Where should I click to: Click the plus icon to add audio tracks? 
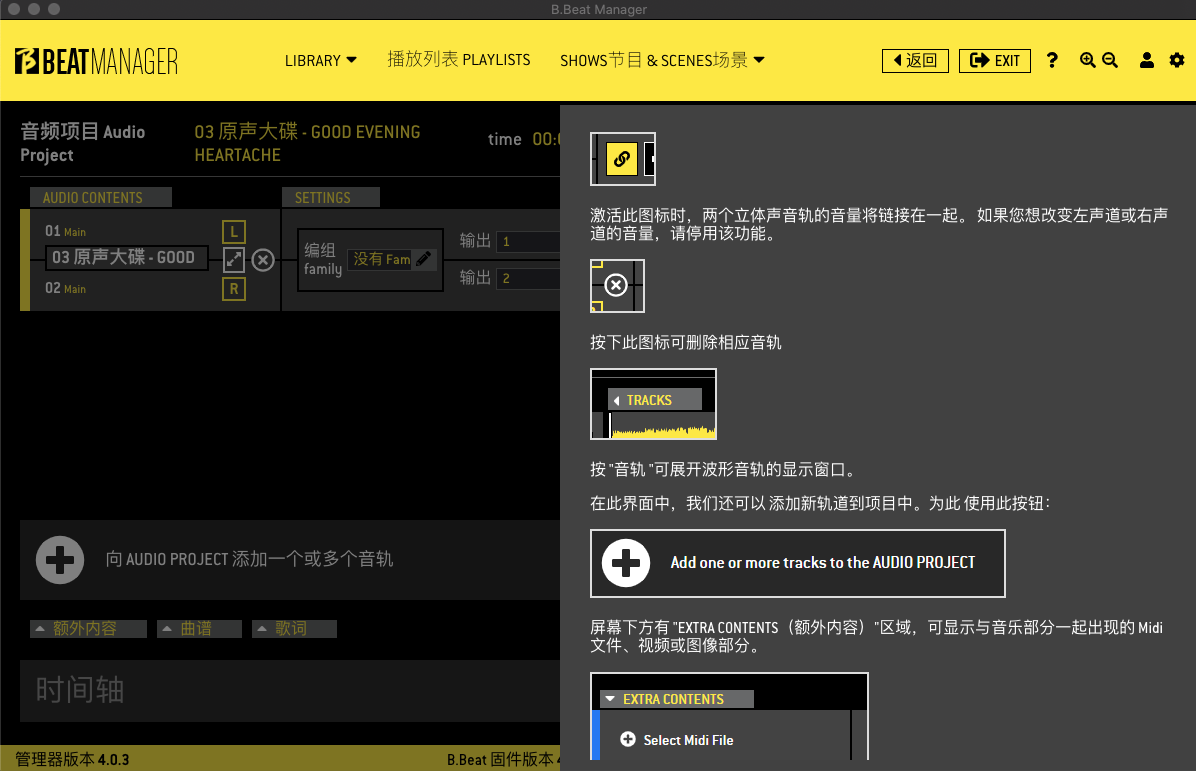[59, 560]
